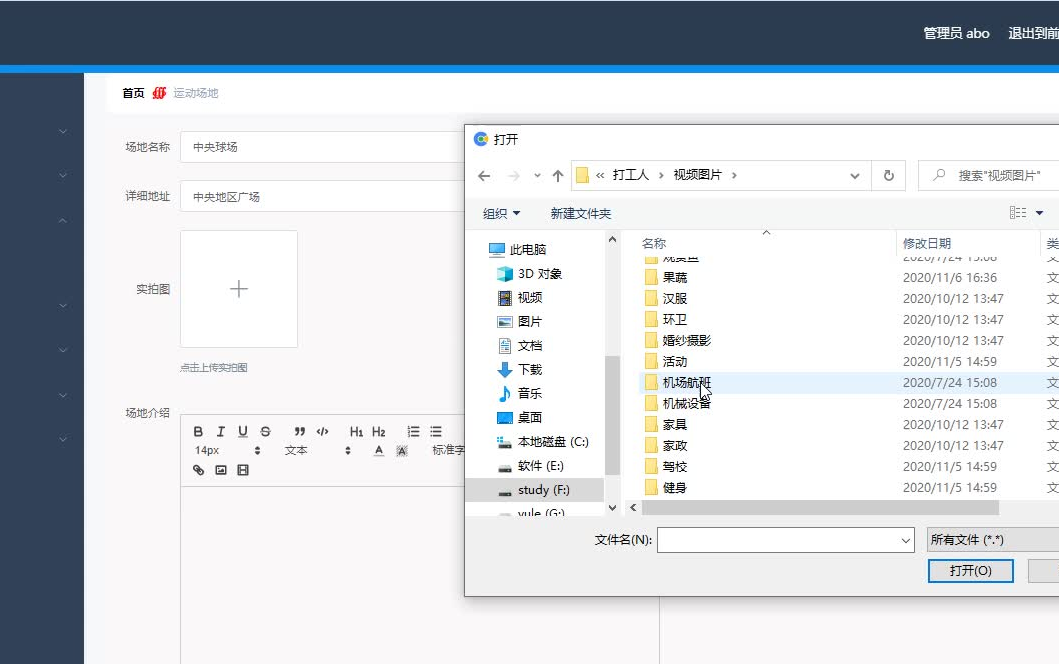Screen dimensions: 1059x664
Task: Apply italic formatting to text
Action: pyautogui.click(x=221, y=431)
